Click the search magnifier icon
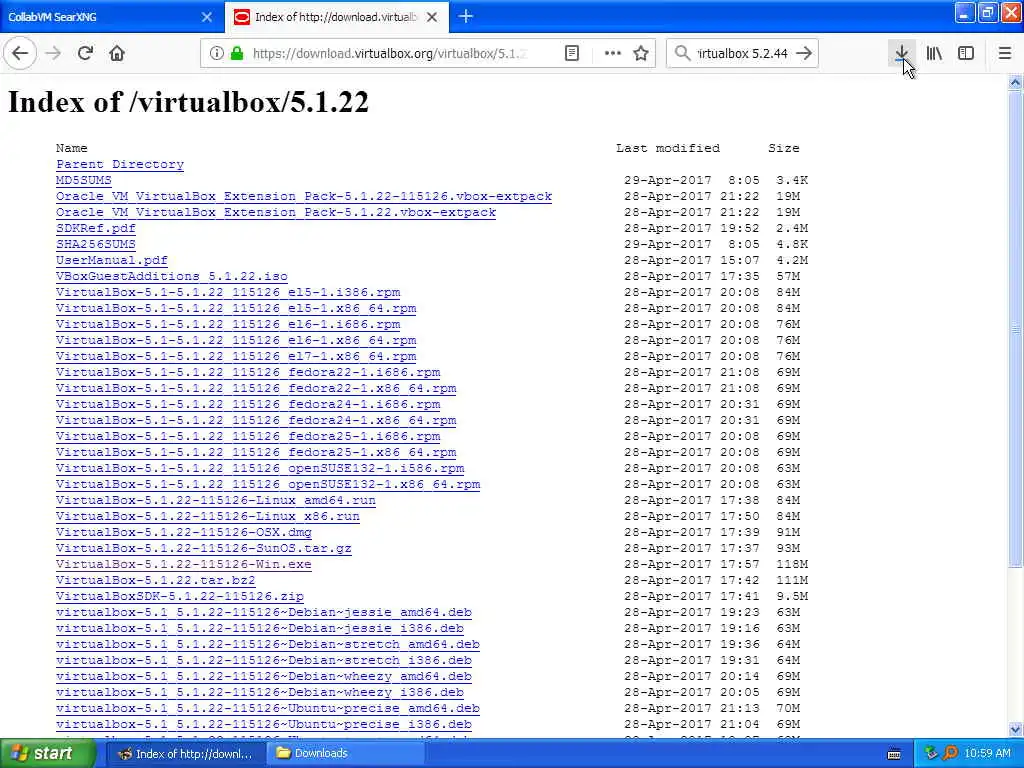1024x768 pixels. 682,54
